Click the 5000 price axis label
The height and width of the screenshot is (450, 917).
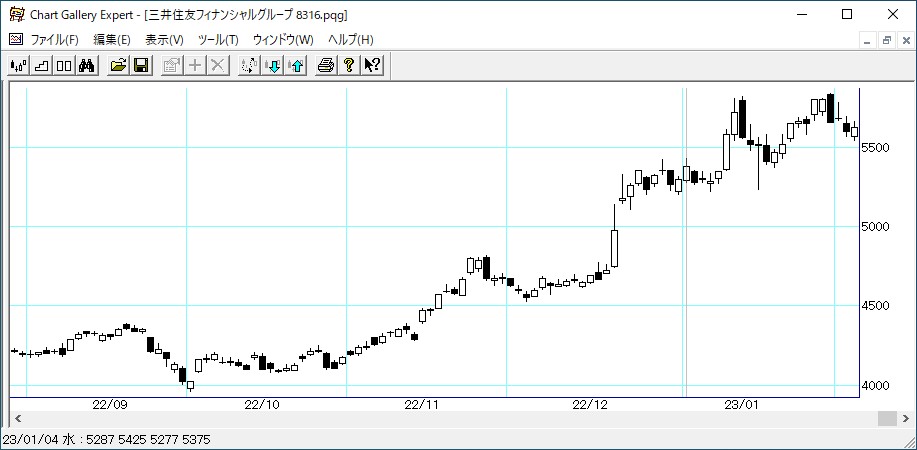[x=875, y=226]
